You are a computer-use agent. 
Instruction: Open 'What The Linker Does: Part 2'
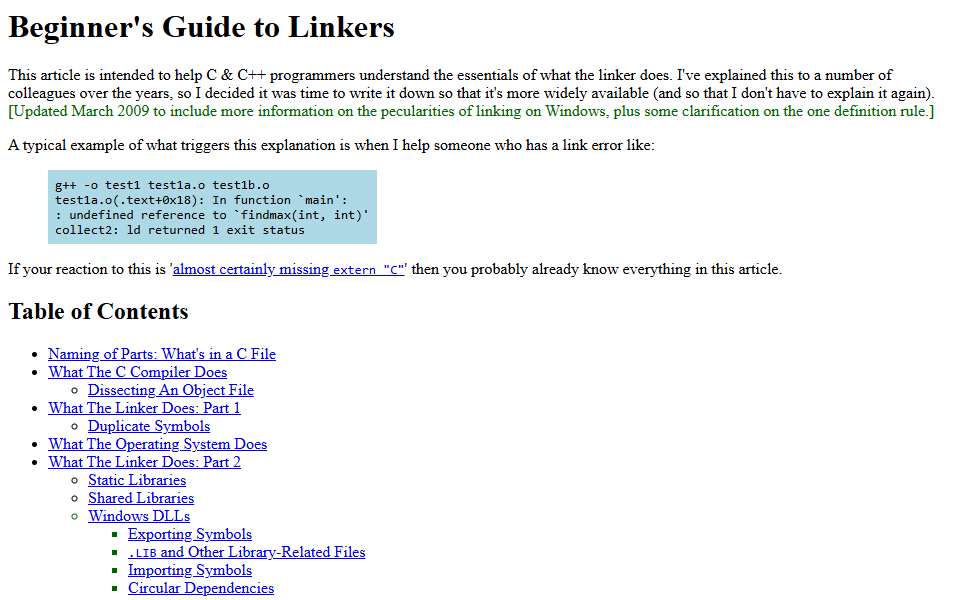click(144, 462)
